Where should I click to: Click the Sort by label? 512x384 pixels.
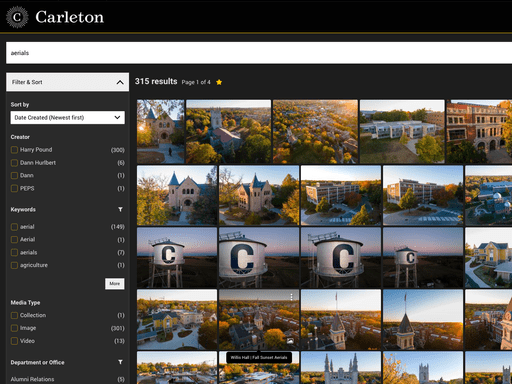(20, 104)
